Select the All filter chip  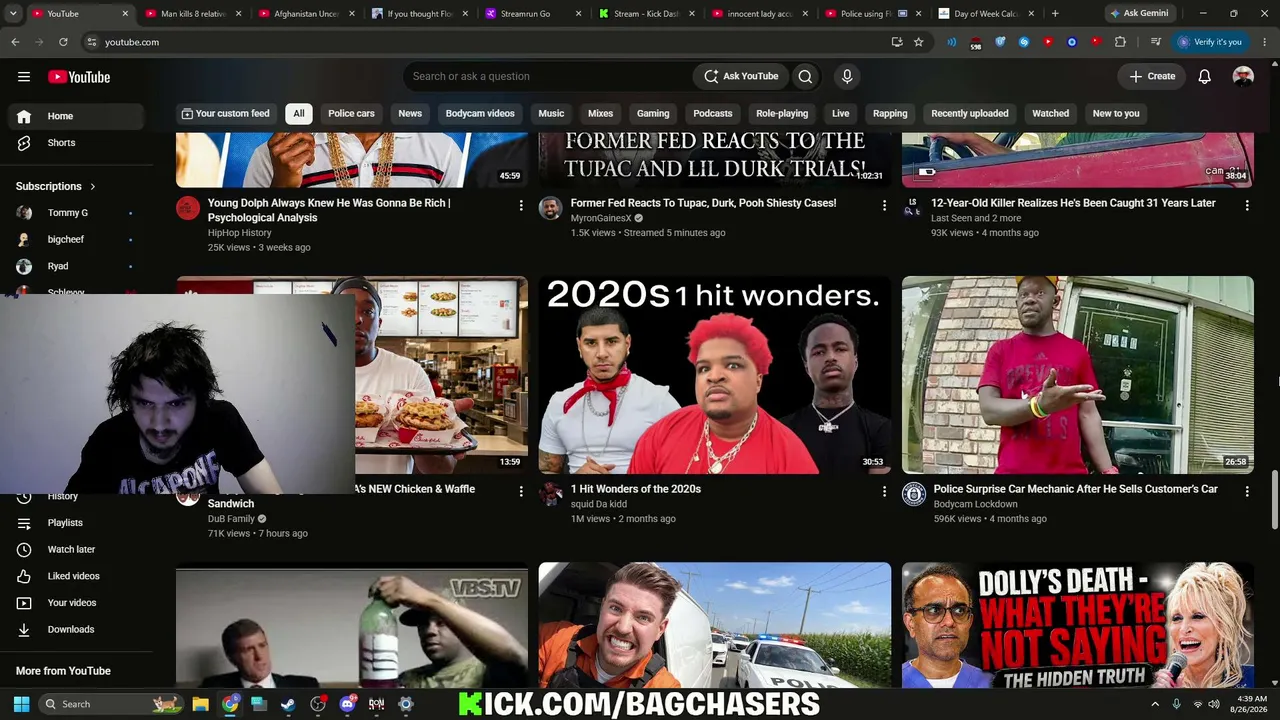pos(298,113)
